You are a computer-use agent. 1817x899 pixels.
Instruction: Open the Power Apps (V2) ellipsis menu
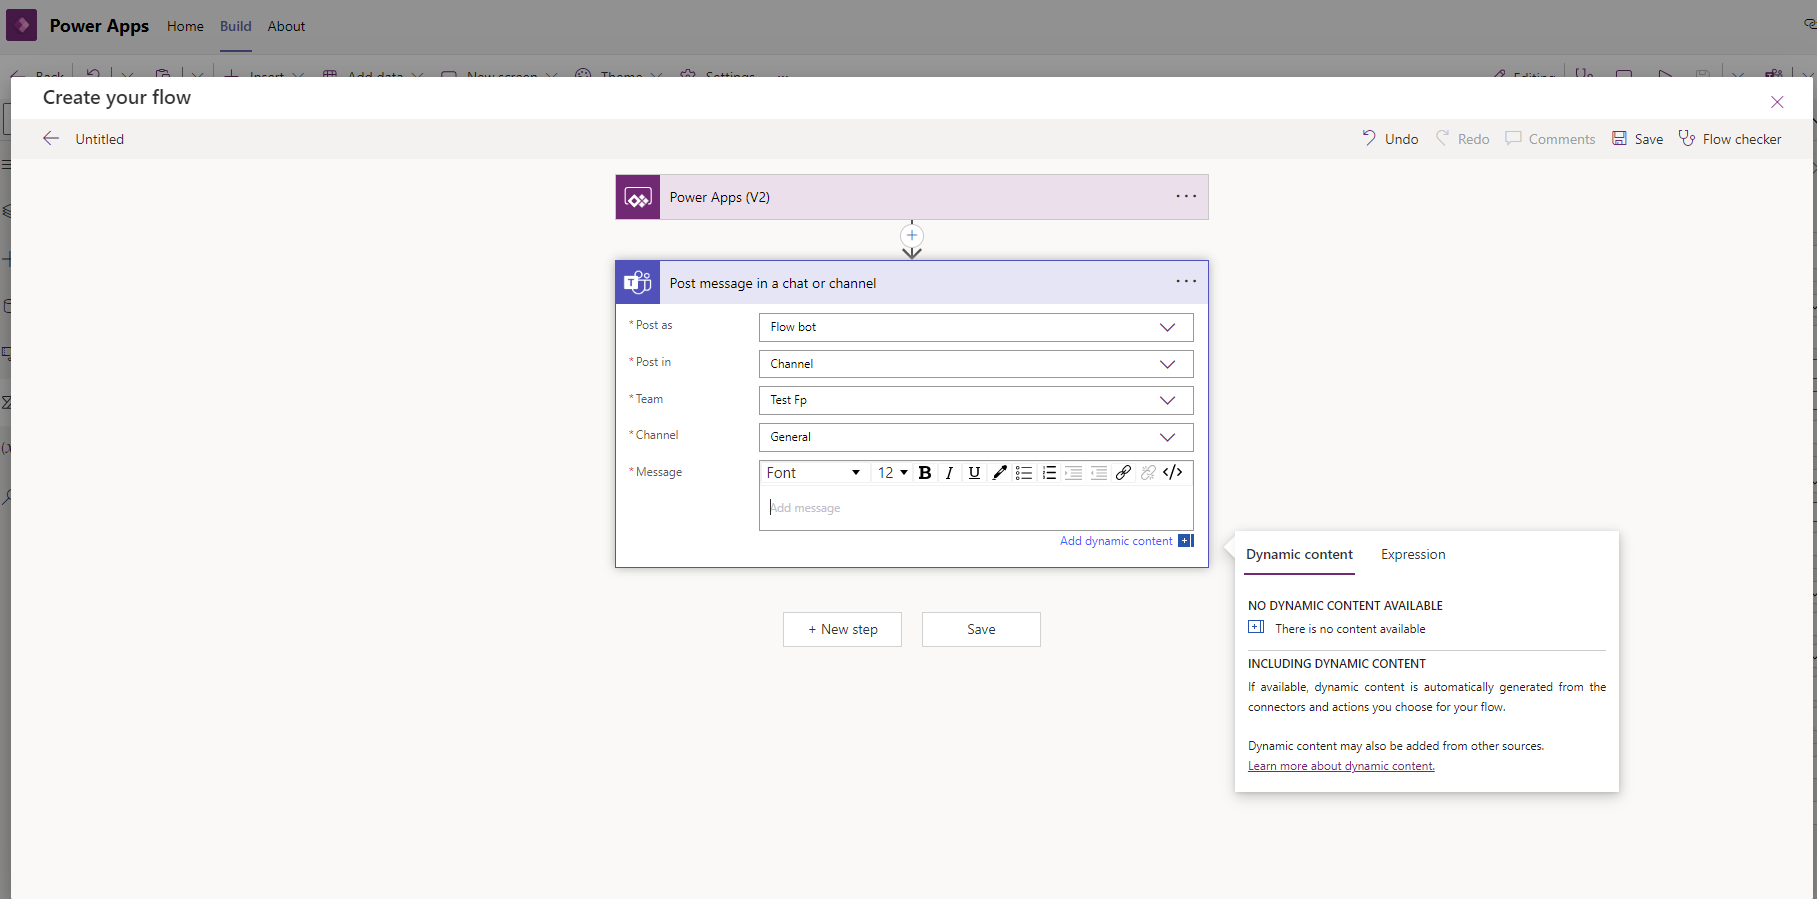point(1186,196)
